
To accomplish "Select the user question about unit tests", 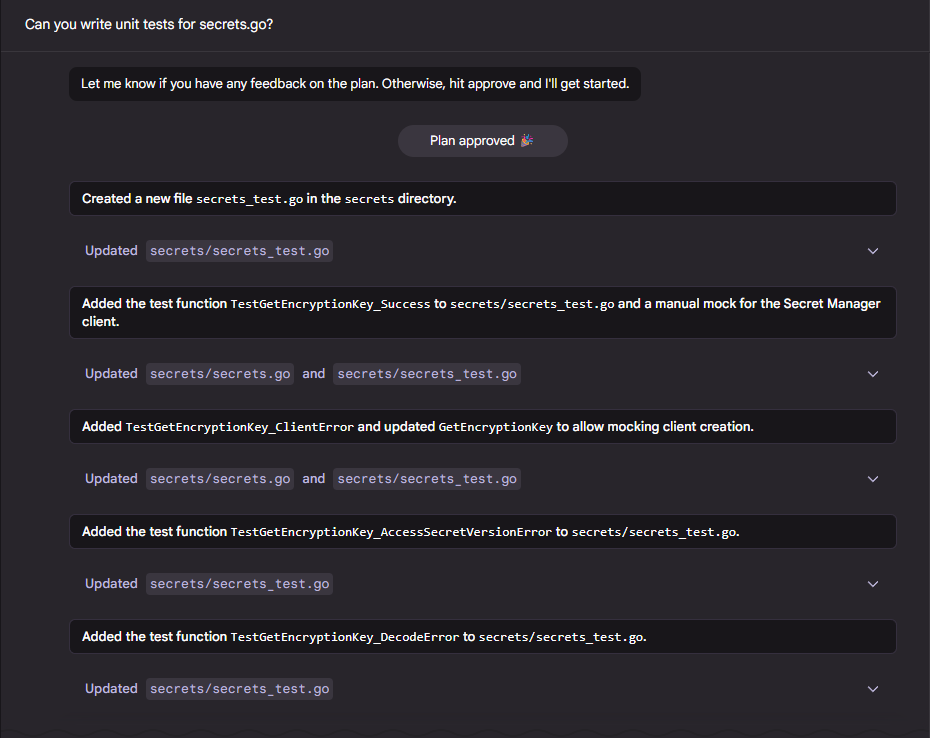I will tap(148, 24).
